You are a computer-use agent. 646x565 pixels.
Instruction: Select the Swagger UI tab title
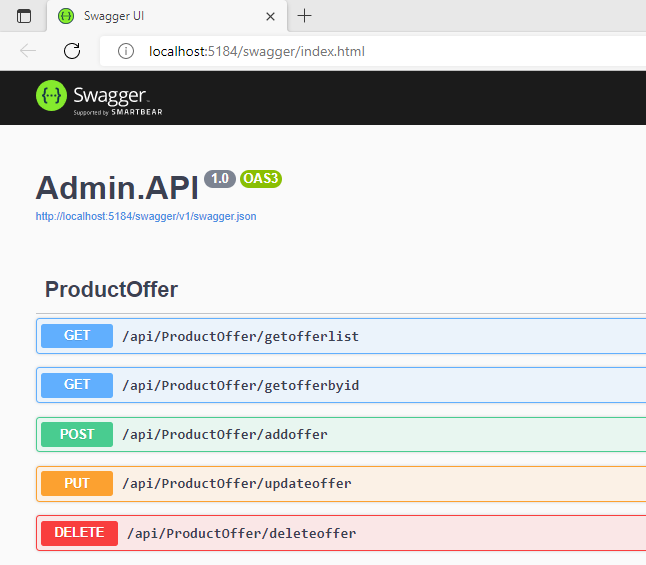114,16
